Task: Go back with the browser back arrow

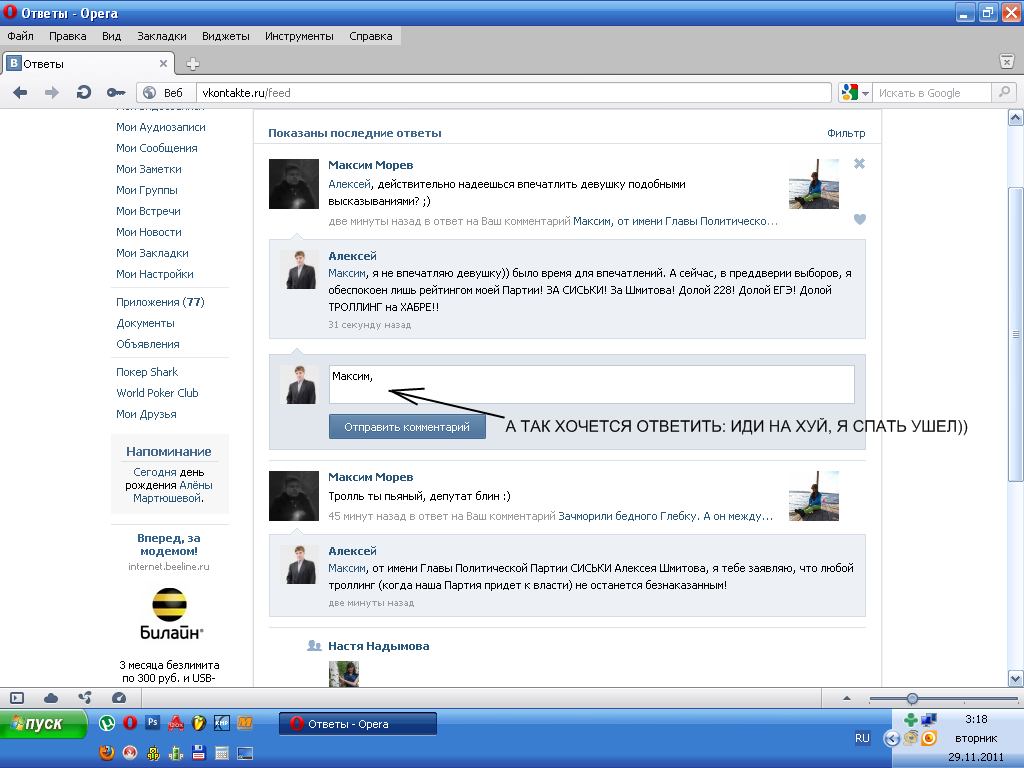Action: [x=20, y=93]
